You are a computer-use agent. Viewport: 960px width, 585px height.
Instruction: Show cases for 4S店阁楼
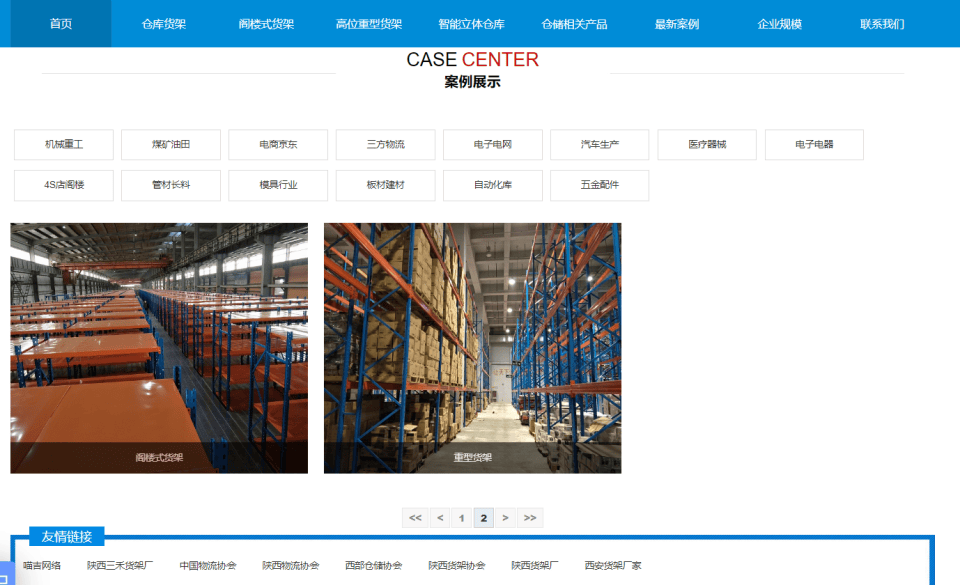coord(64,185)
